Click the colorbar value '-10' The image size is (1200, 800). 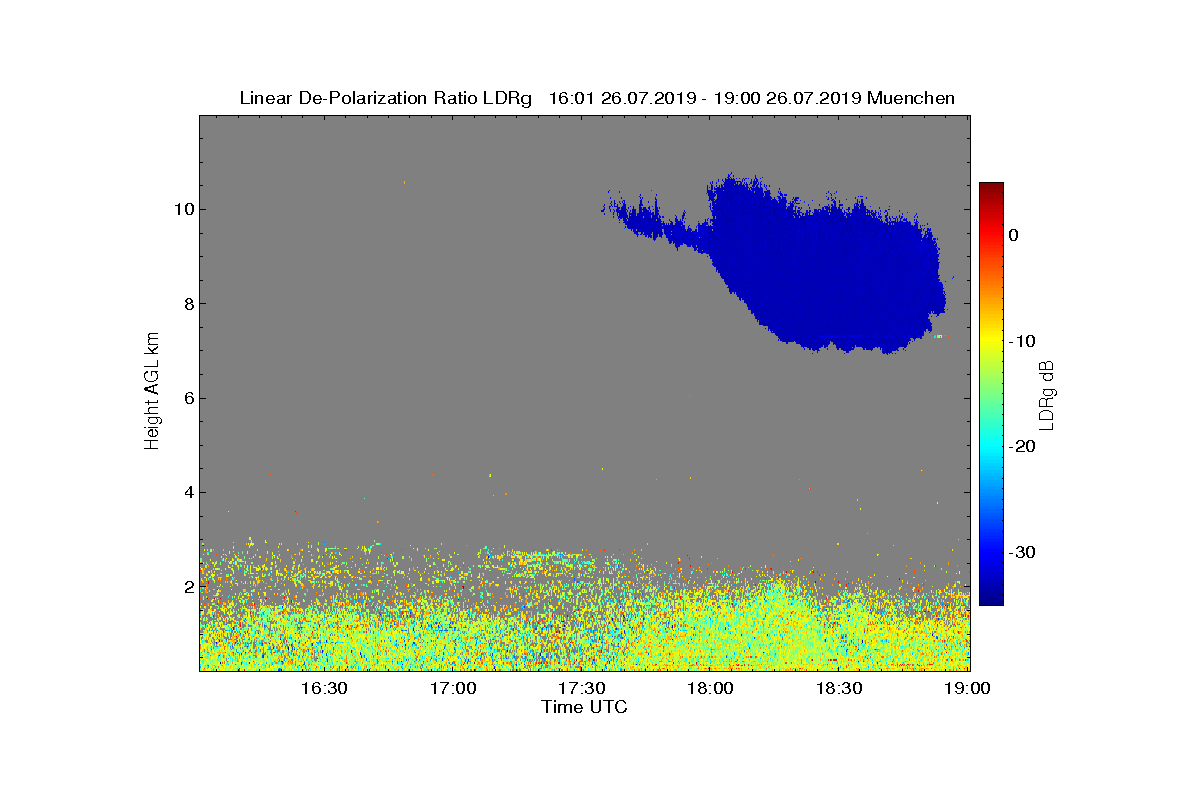click(1022, 341)
